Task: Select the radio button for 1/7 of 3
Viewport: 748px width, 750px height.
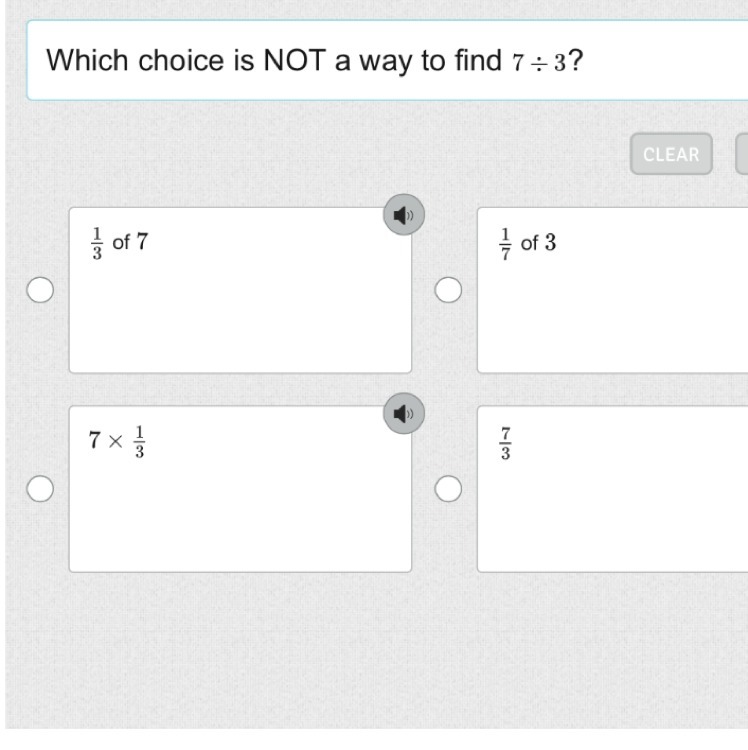Action: pyautogui.click(x=449, y=290)
